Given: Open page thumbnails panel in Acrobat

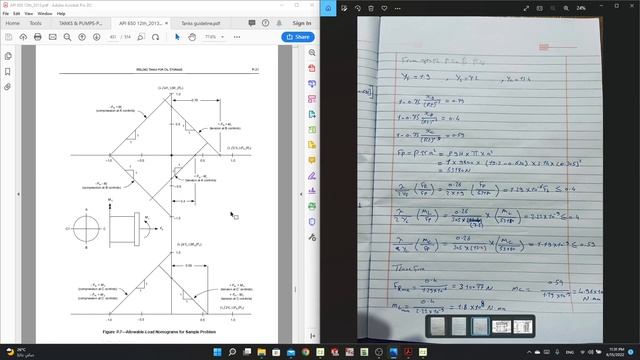Looking at the screenshot, I should [8, 56].
